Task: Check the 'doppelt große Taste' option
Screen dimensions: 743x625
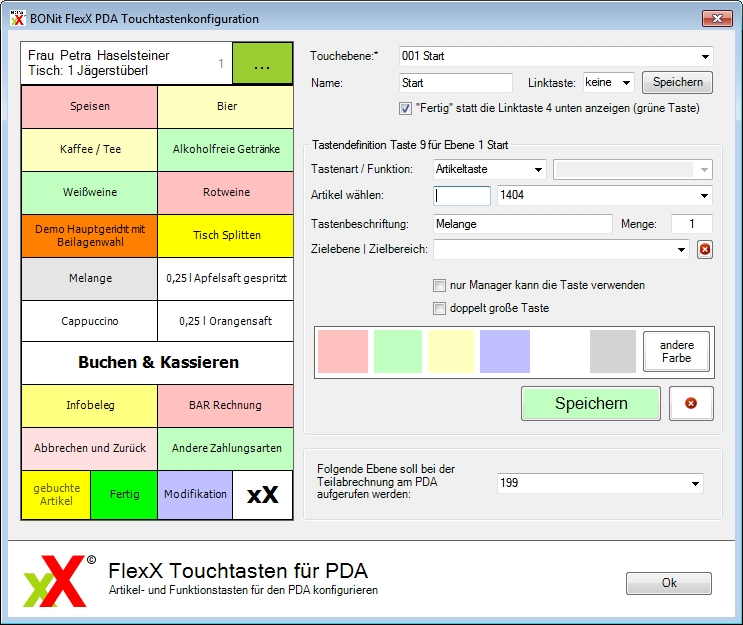Action: point(439,308)
